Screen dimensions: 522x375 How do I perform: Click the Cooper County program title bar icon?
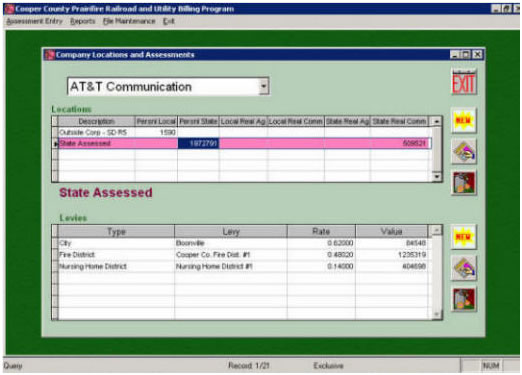[x=10, y=9]
